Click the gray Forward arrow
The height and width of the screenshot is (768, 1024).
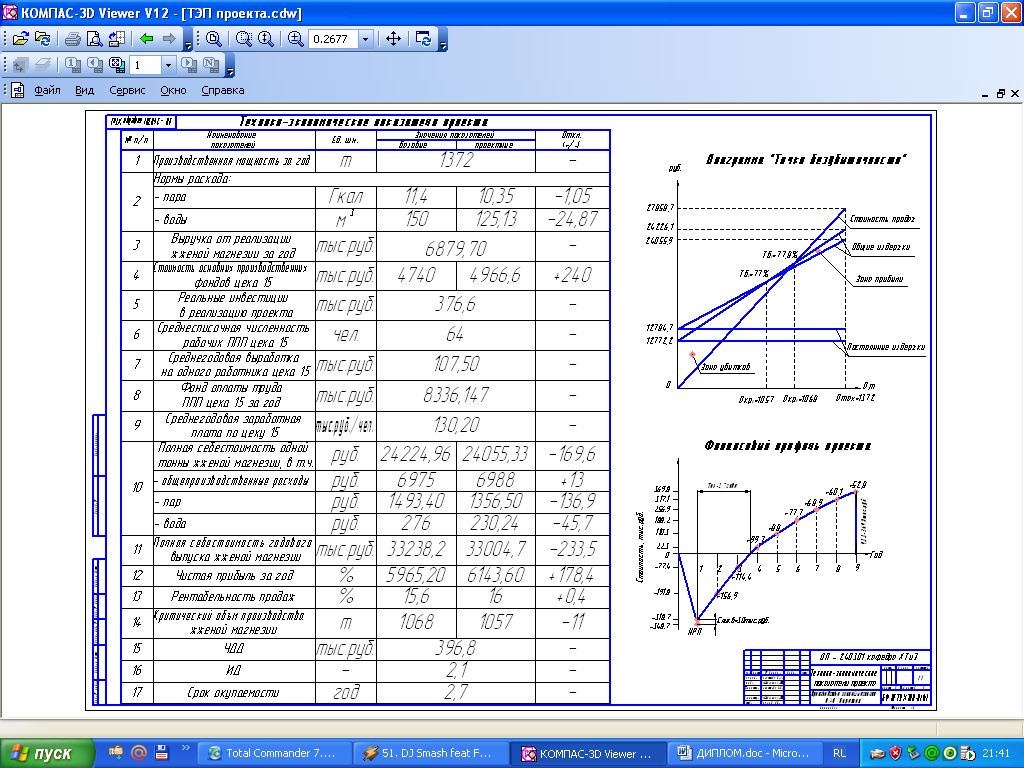tap(168, 39)
